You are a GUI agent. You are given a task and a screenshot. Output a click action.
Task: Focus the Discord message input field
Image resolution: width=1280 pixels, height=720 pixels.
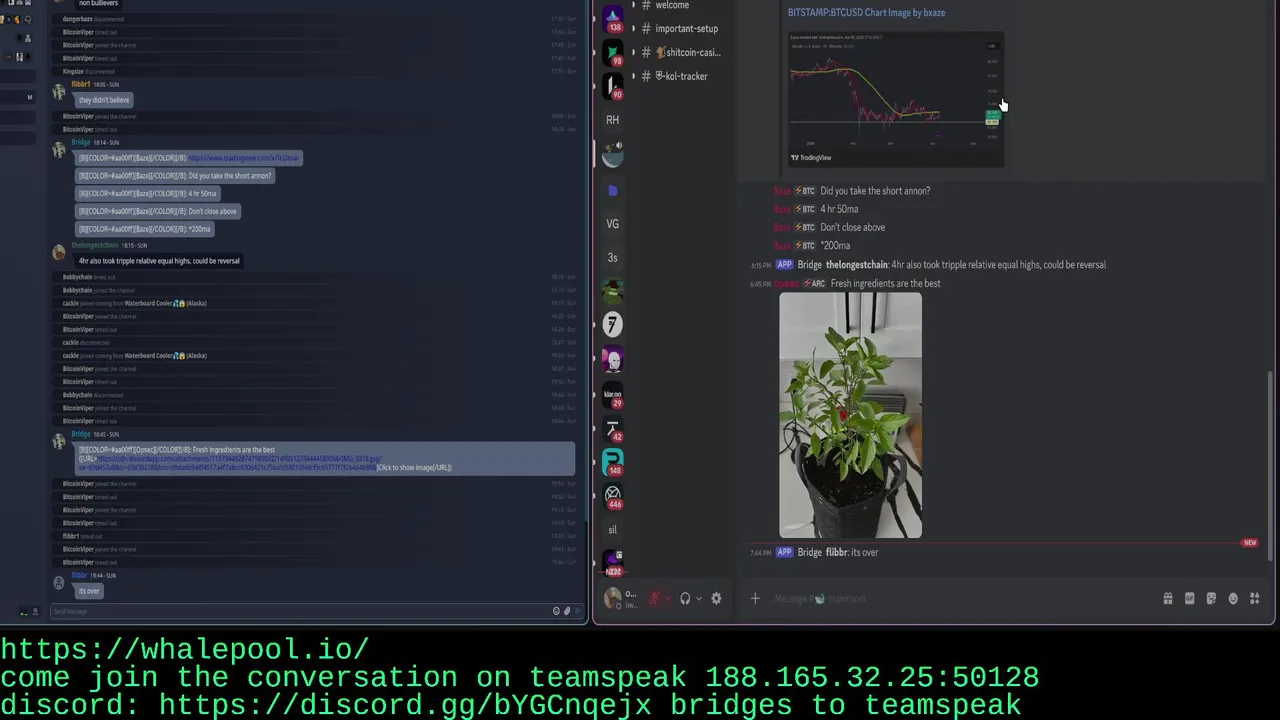click(x=960, y=598)
